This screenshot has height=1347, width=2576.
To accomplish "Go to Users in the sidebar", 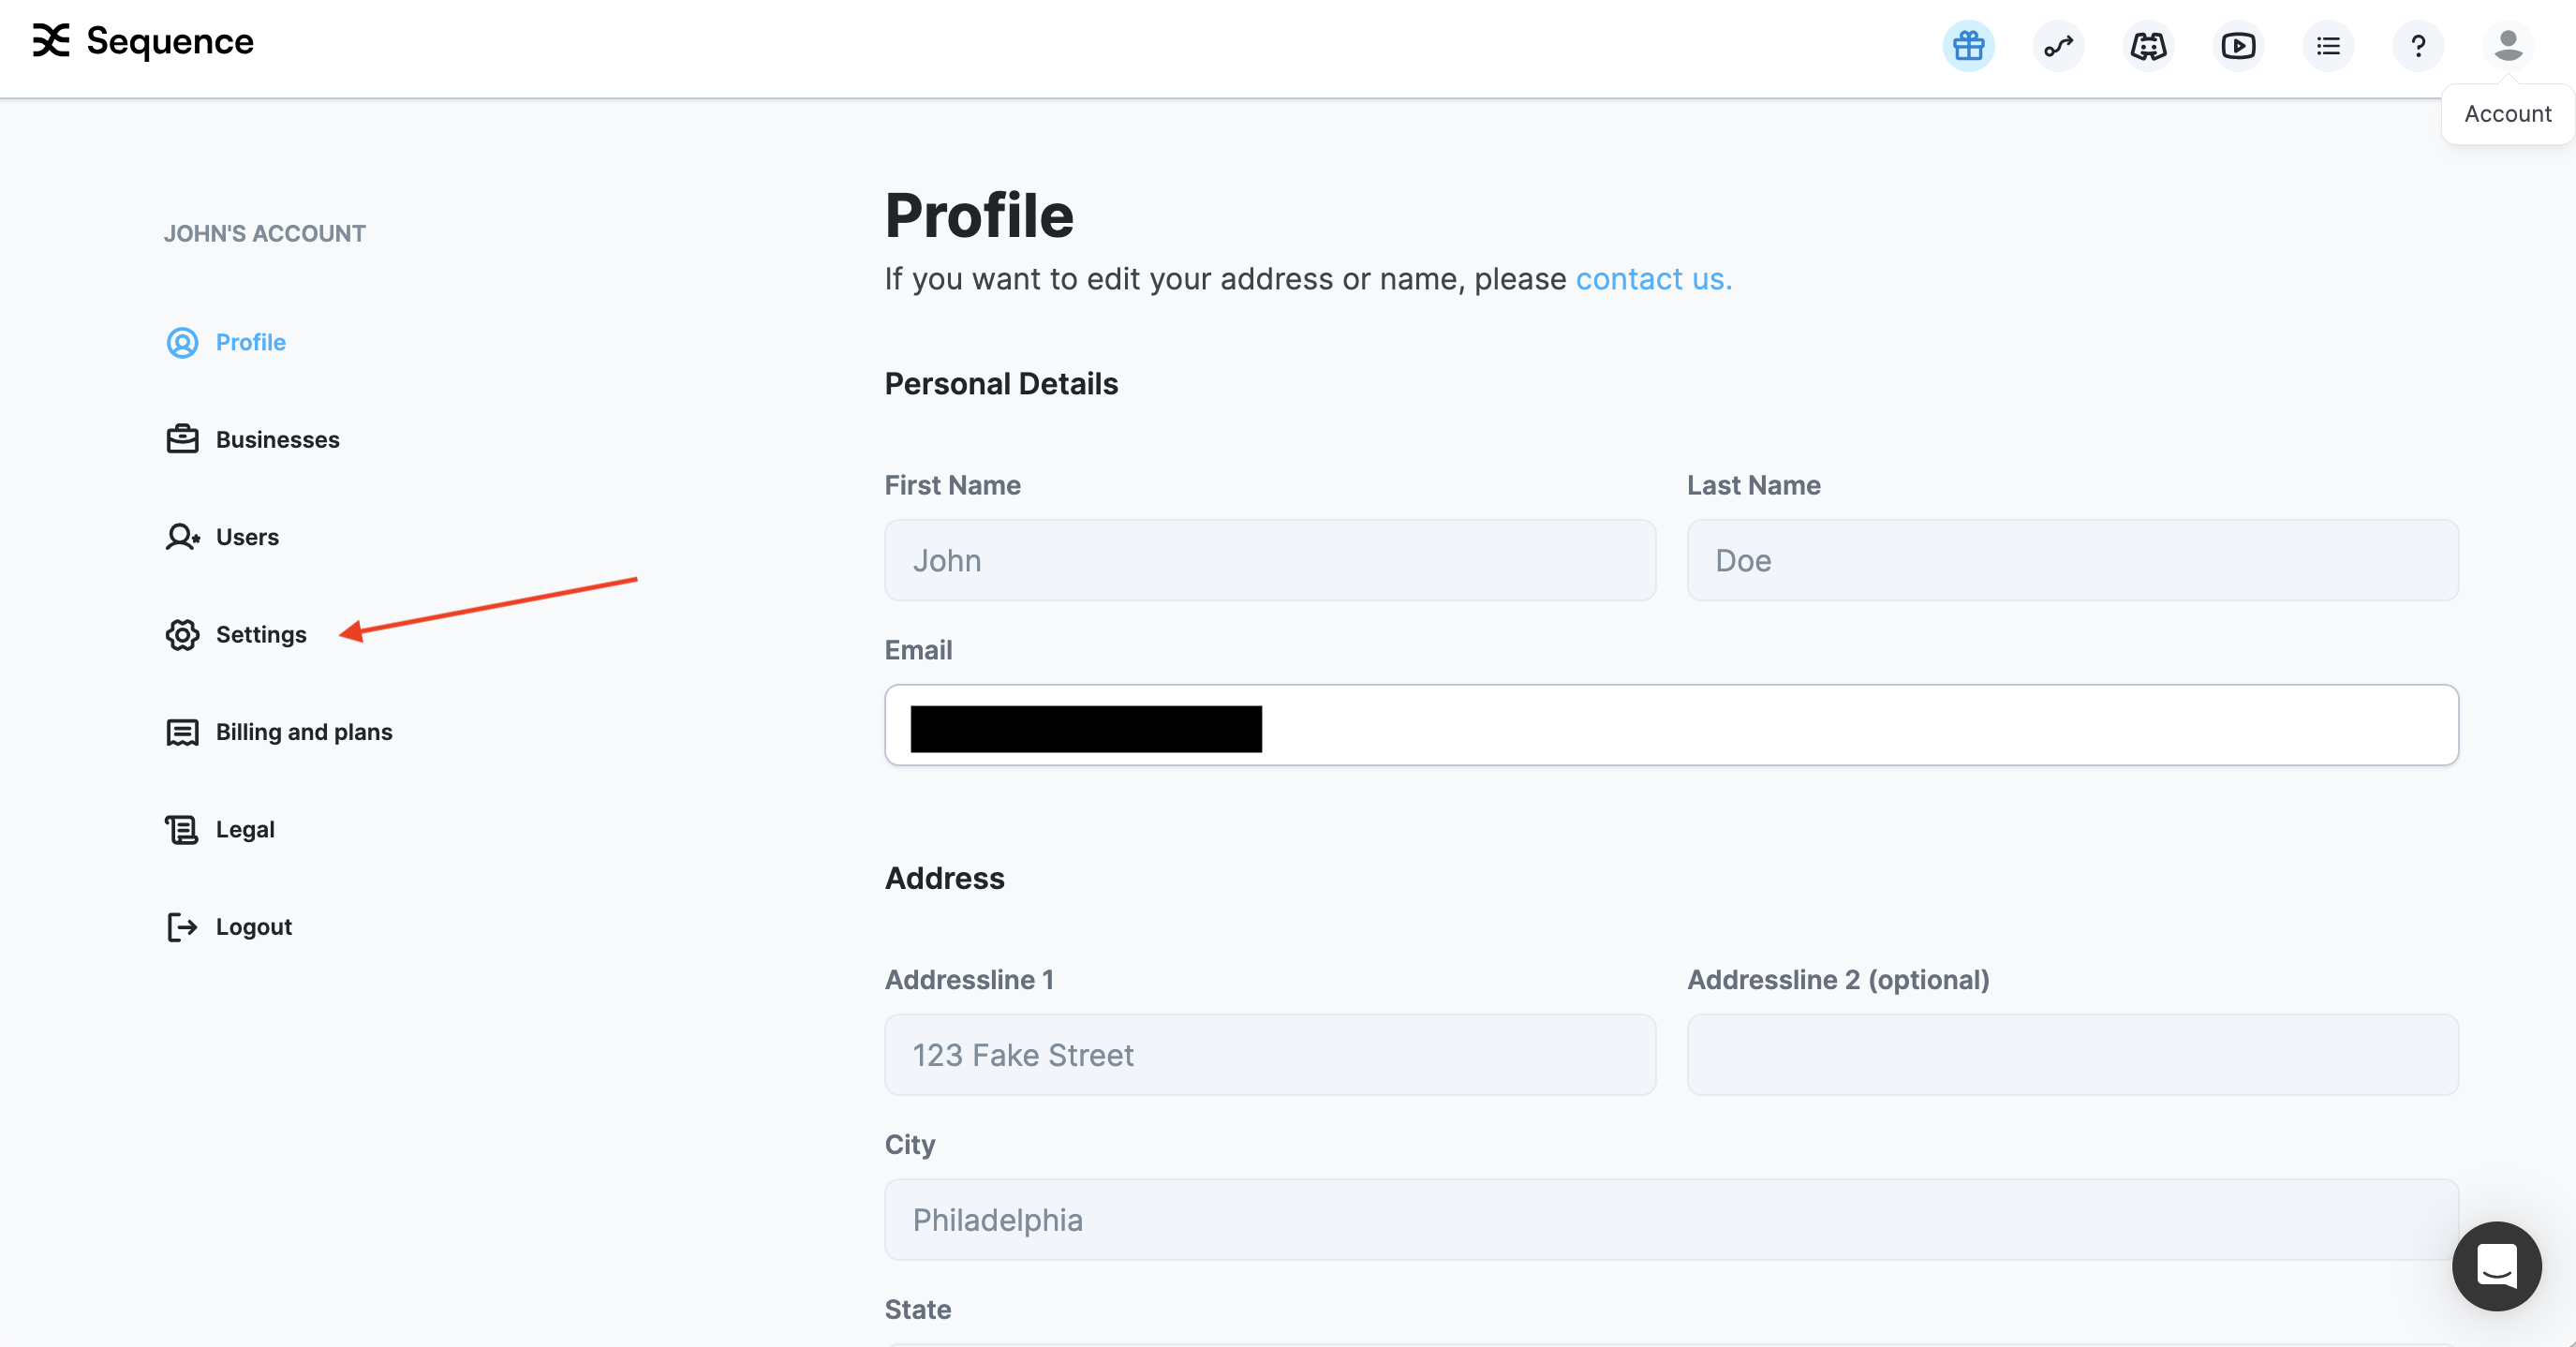I will 222,537.
